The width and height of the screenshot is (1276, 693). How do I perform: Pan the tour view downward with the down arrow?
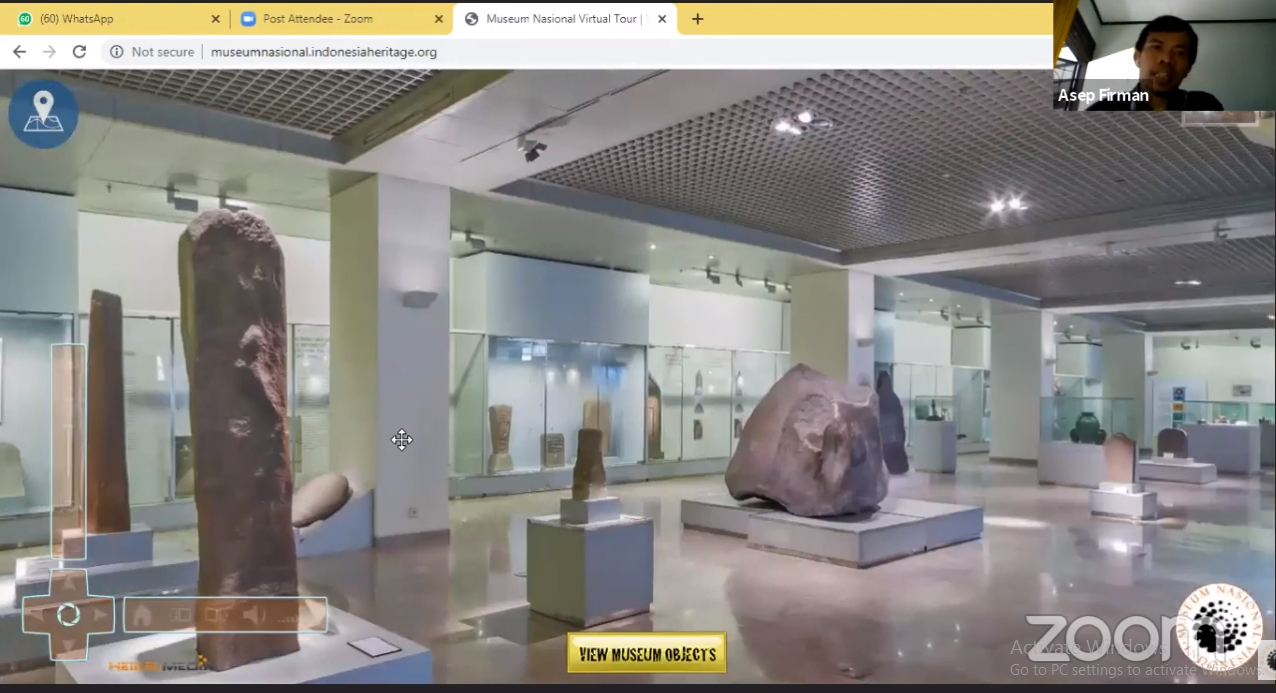pyautogui.click(x=68, y=645)
